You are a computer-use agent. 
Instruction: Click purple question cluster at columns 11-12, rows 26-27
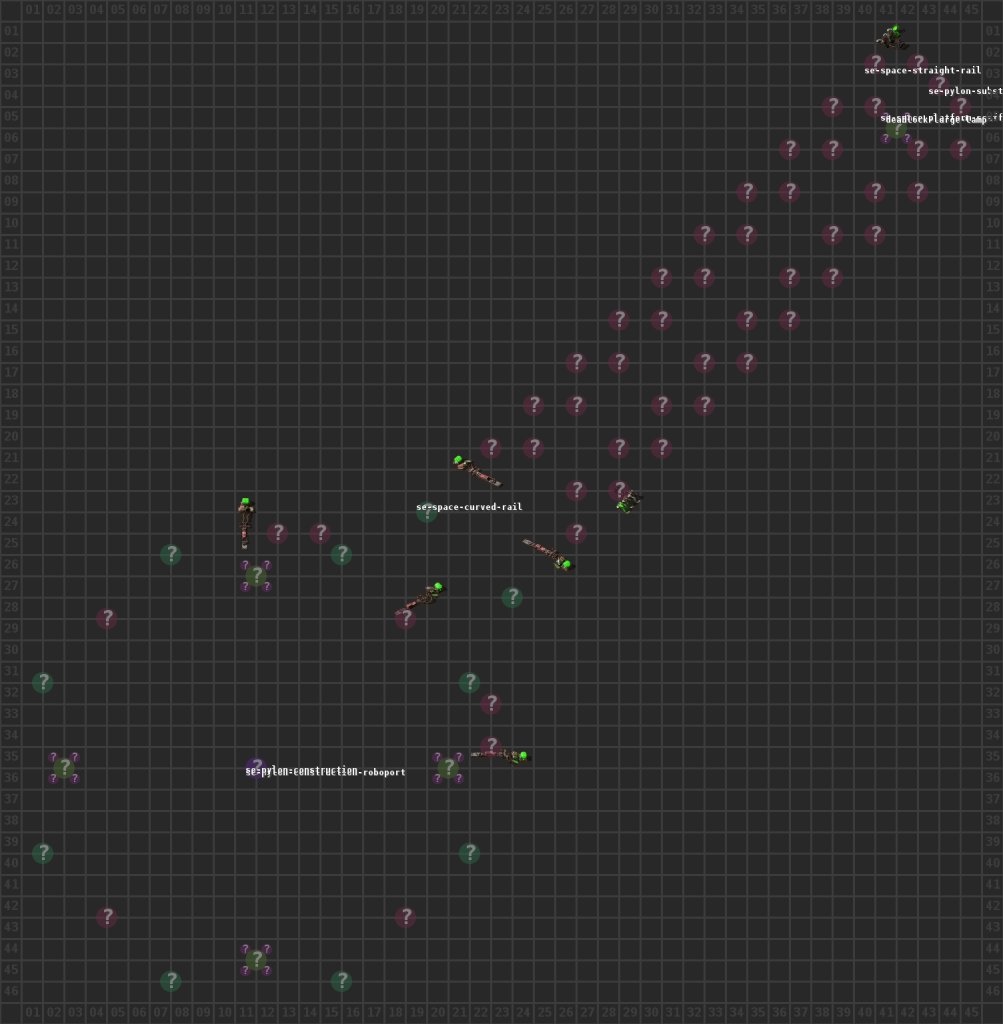click(x=256, y=575)
